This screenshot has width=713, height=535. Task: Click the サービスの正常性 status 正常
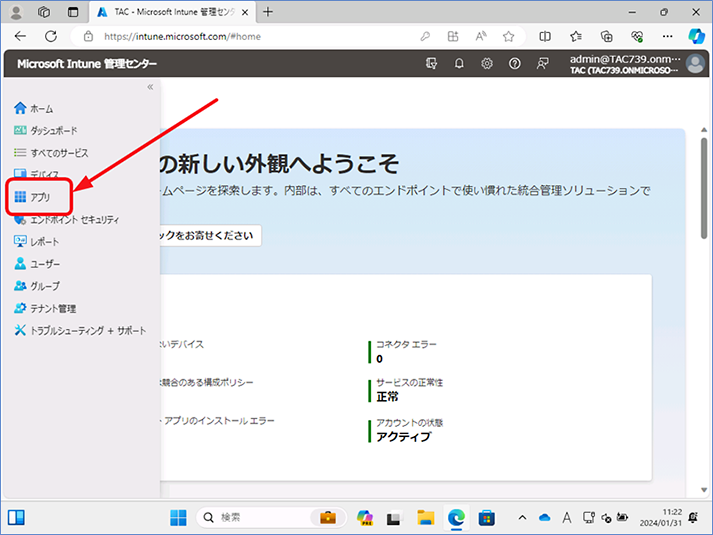(387, 397)
